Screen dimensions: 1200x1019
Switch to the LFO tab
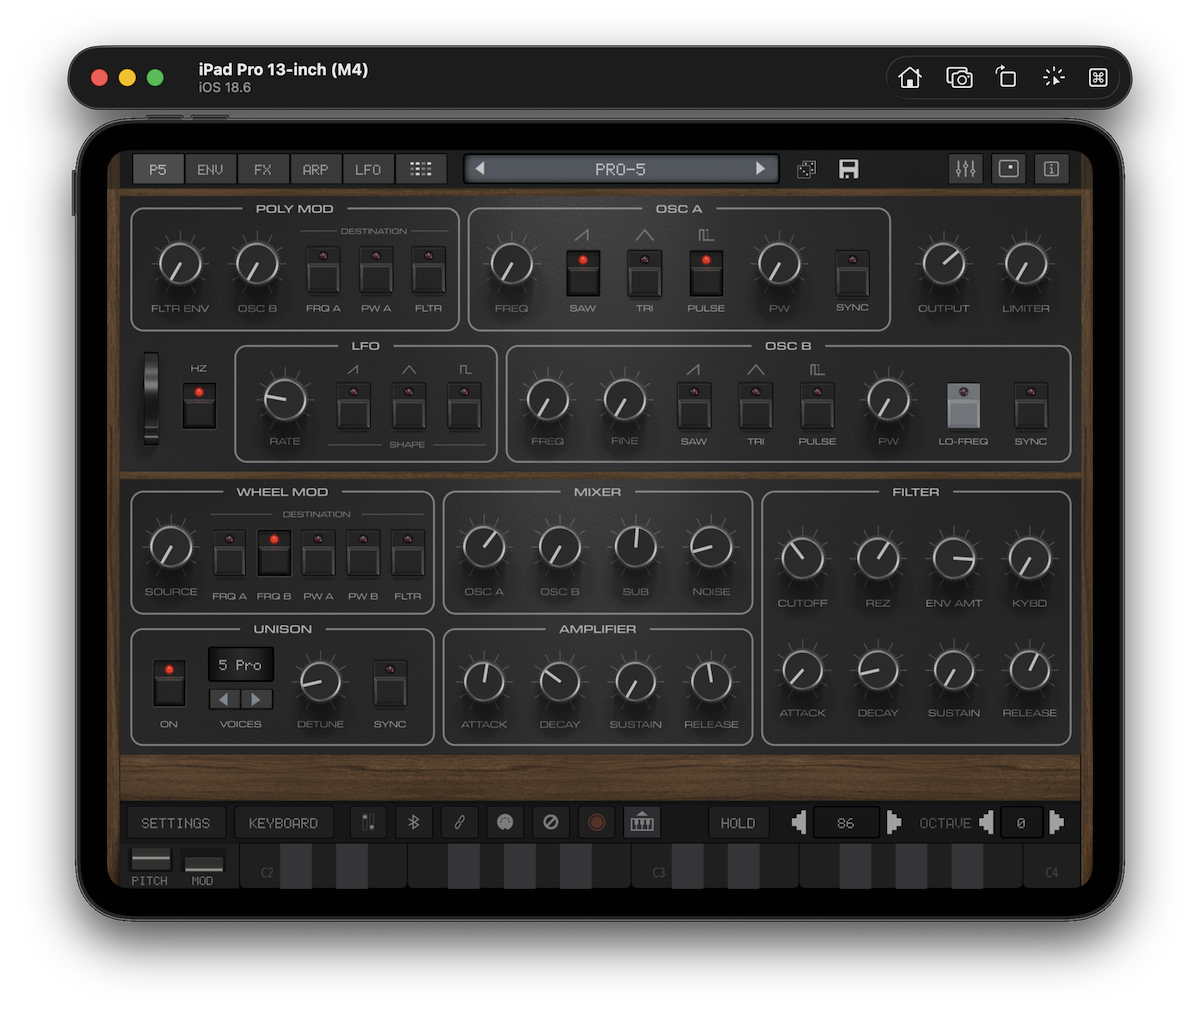pyautogui.click(x=368, y=169)
